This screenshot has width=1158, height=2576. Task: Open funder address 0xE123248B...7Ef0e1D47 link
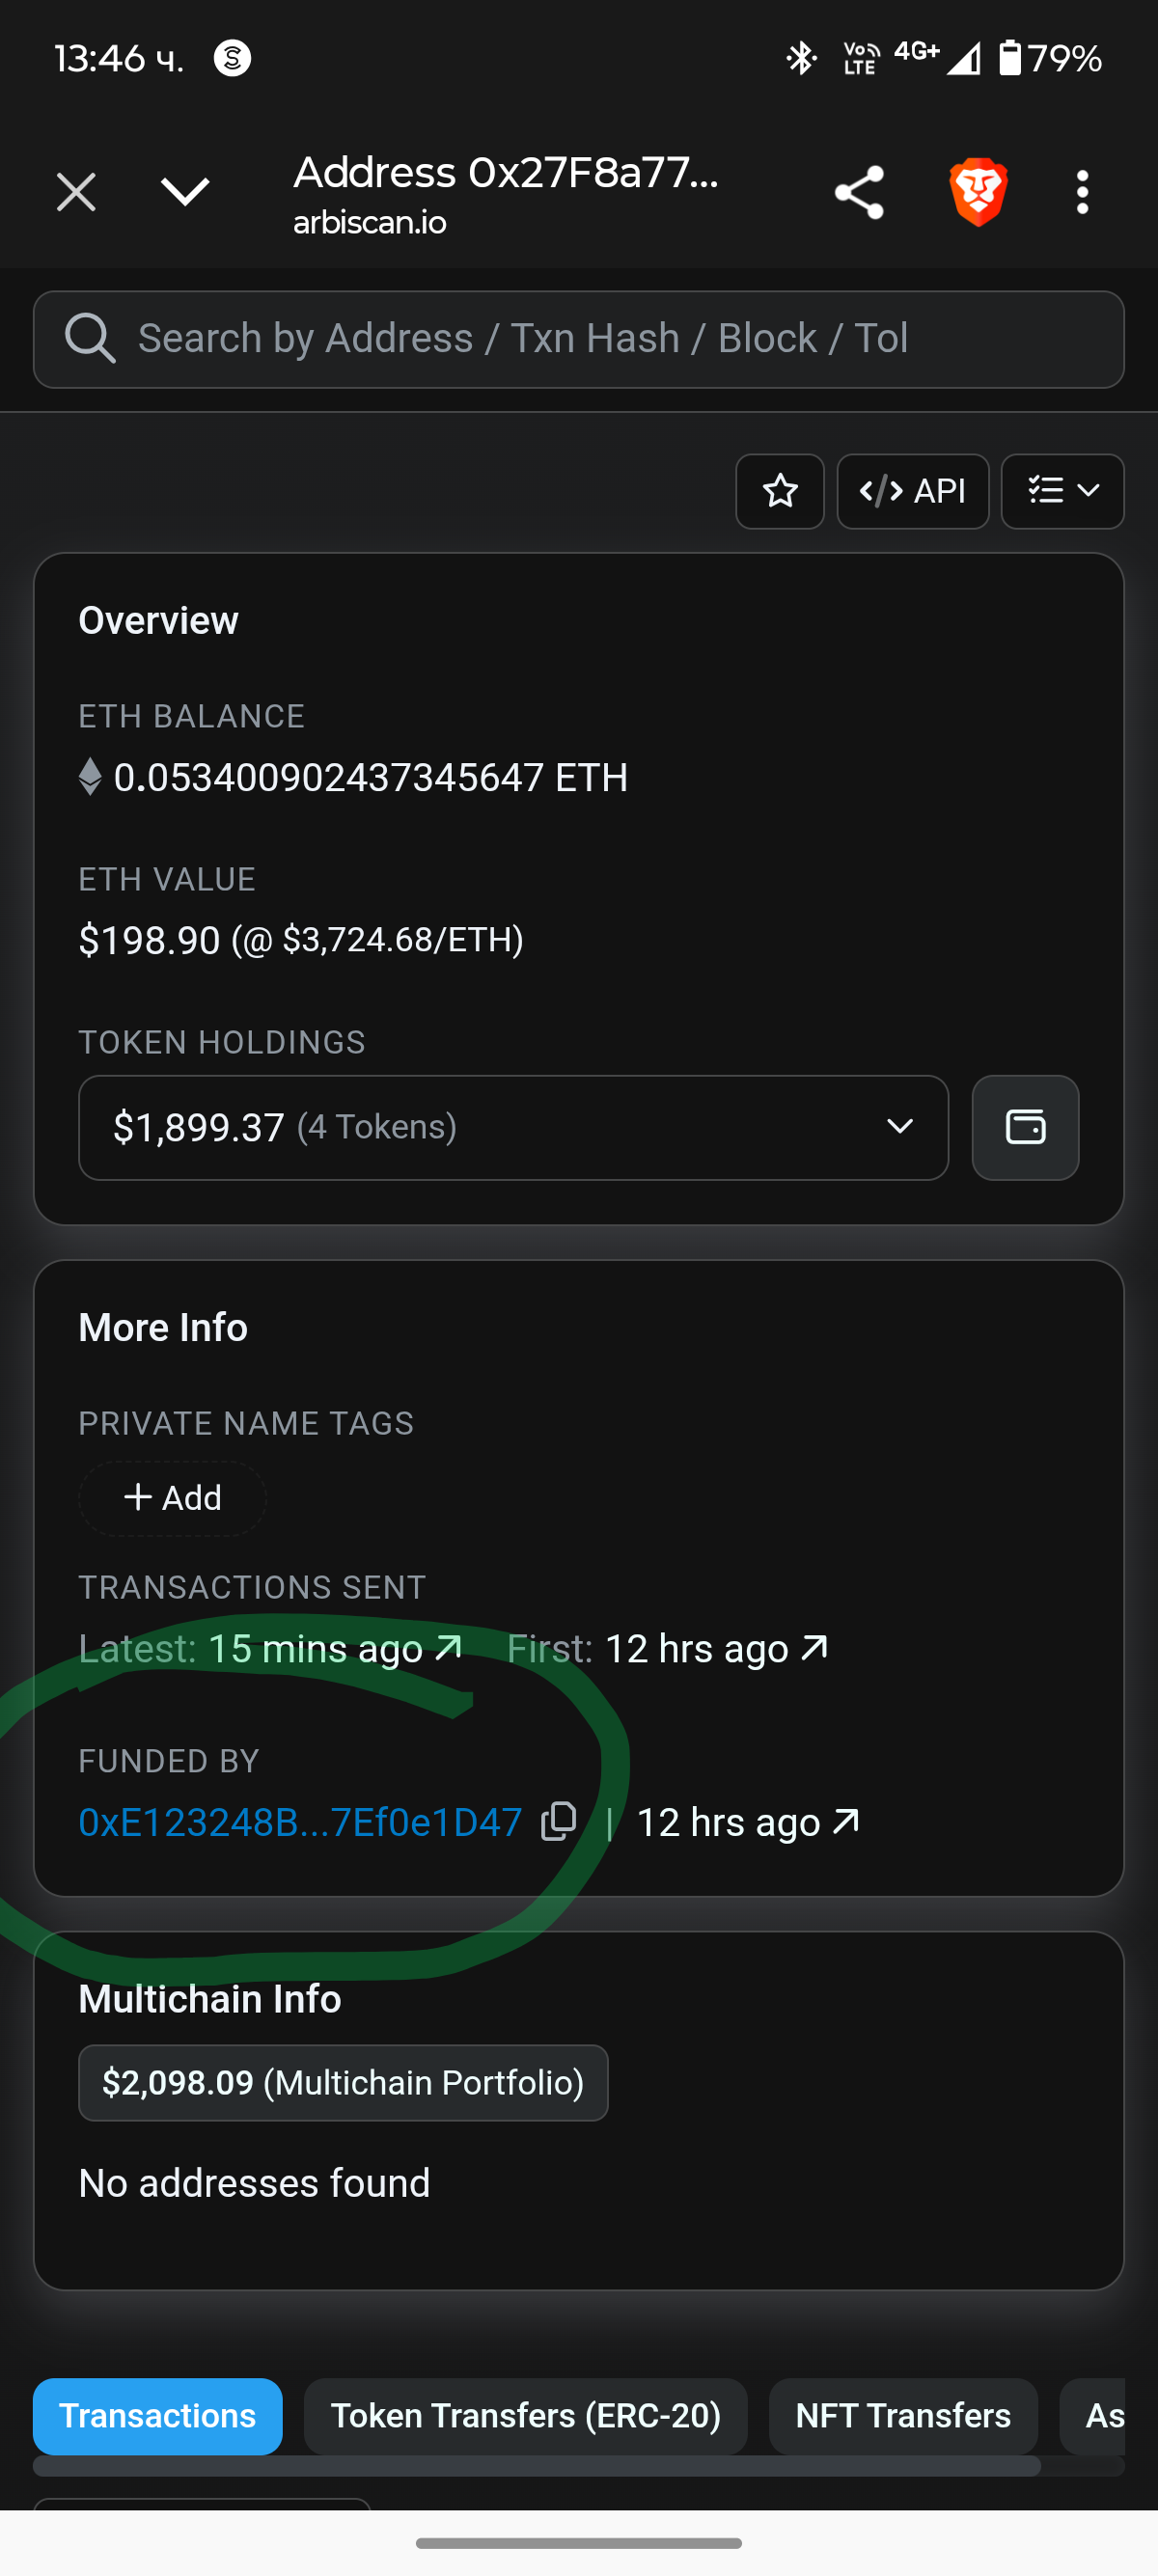(300, 1822)
